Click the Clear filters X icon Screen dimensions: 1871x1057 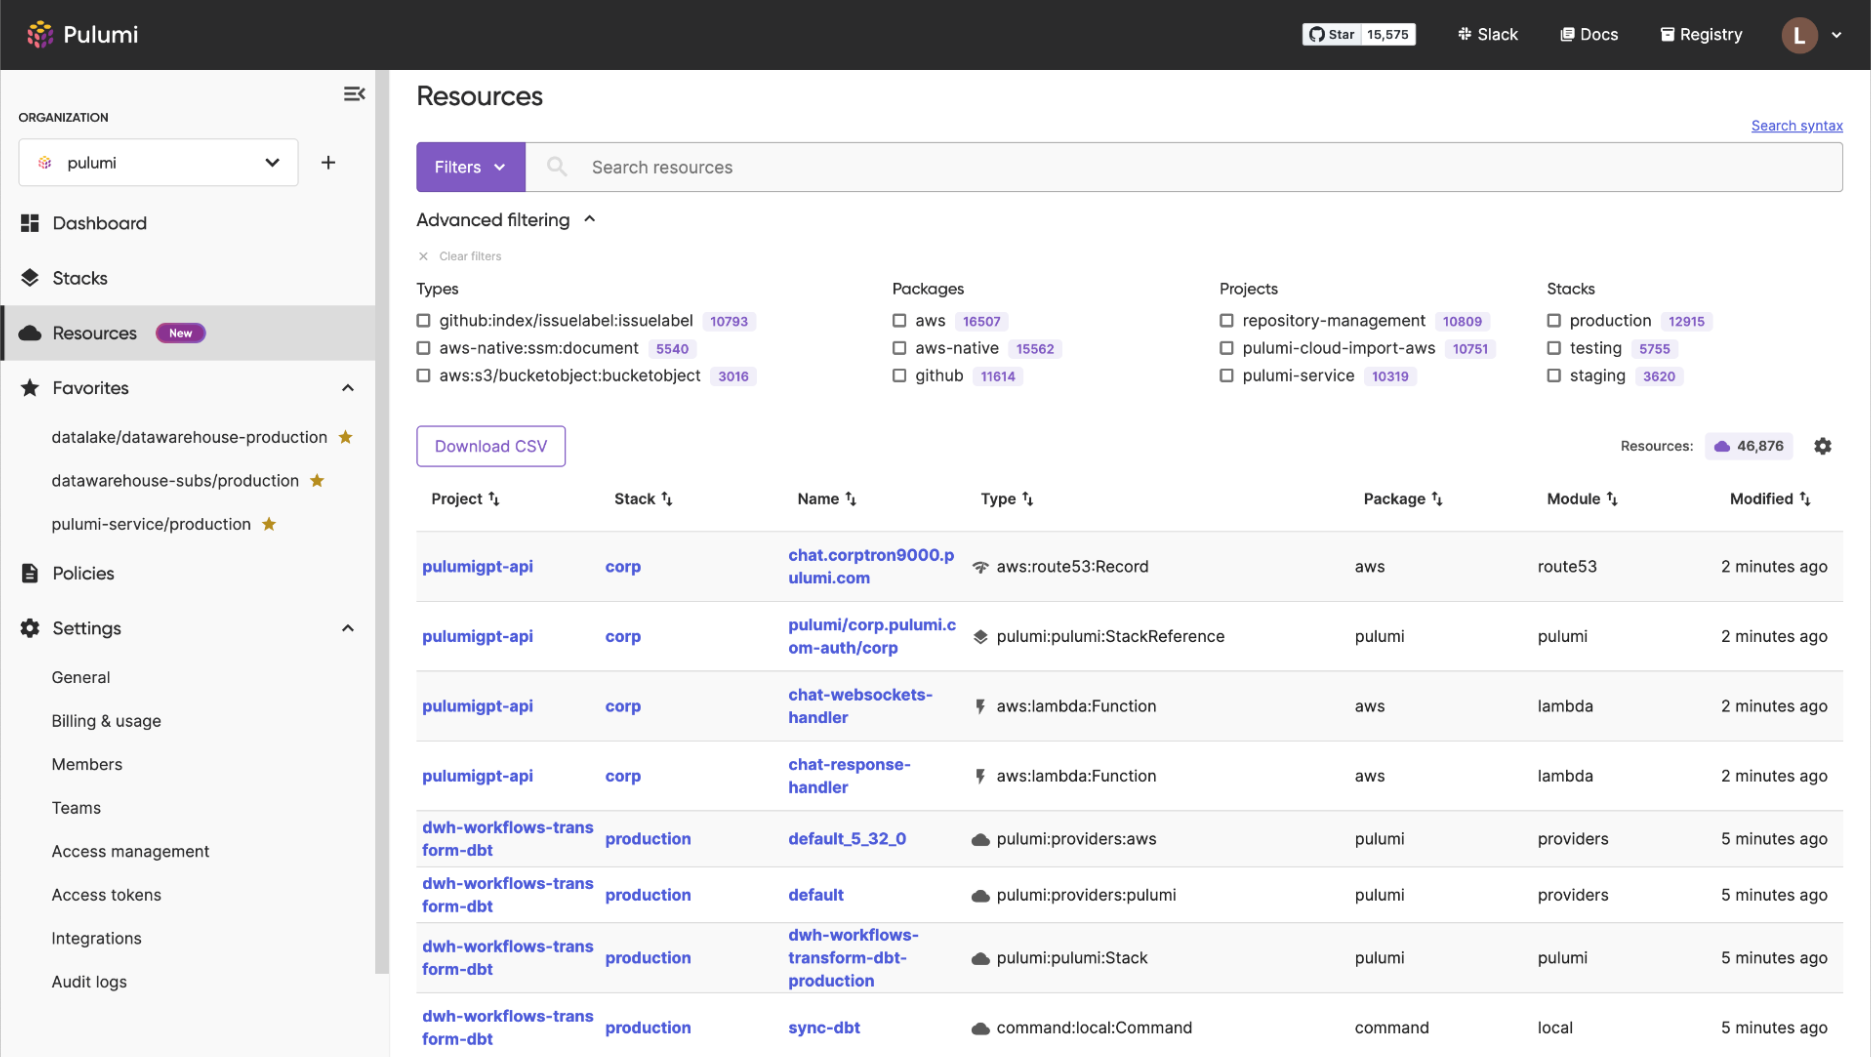(423, 256)
